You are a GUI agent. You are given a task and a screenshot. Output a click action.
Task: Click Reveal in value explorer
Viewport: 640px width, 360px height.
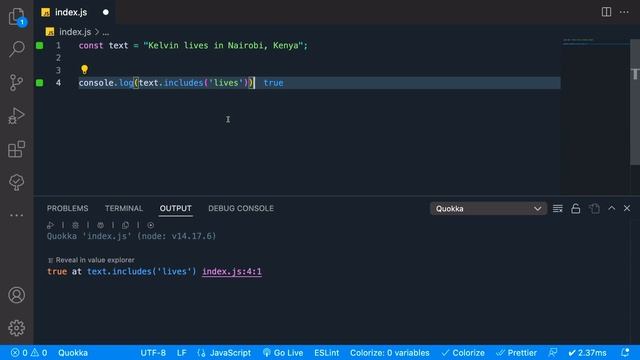click(x=95, y=260)
